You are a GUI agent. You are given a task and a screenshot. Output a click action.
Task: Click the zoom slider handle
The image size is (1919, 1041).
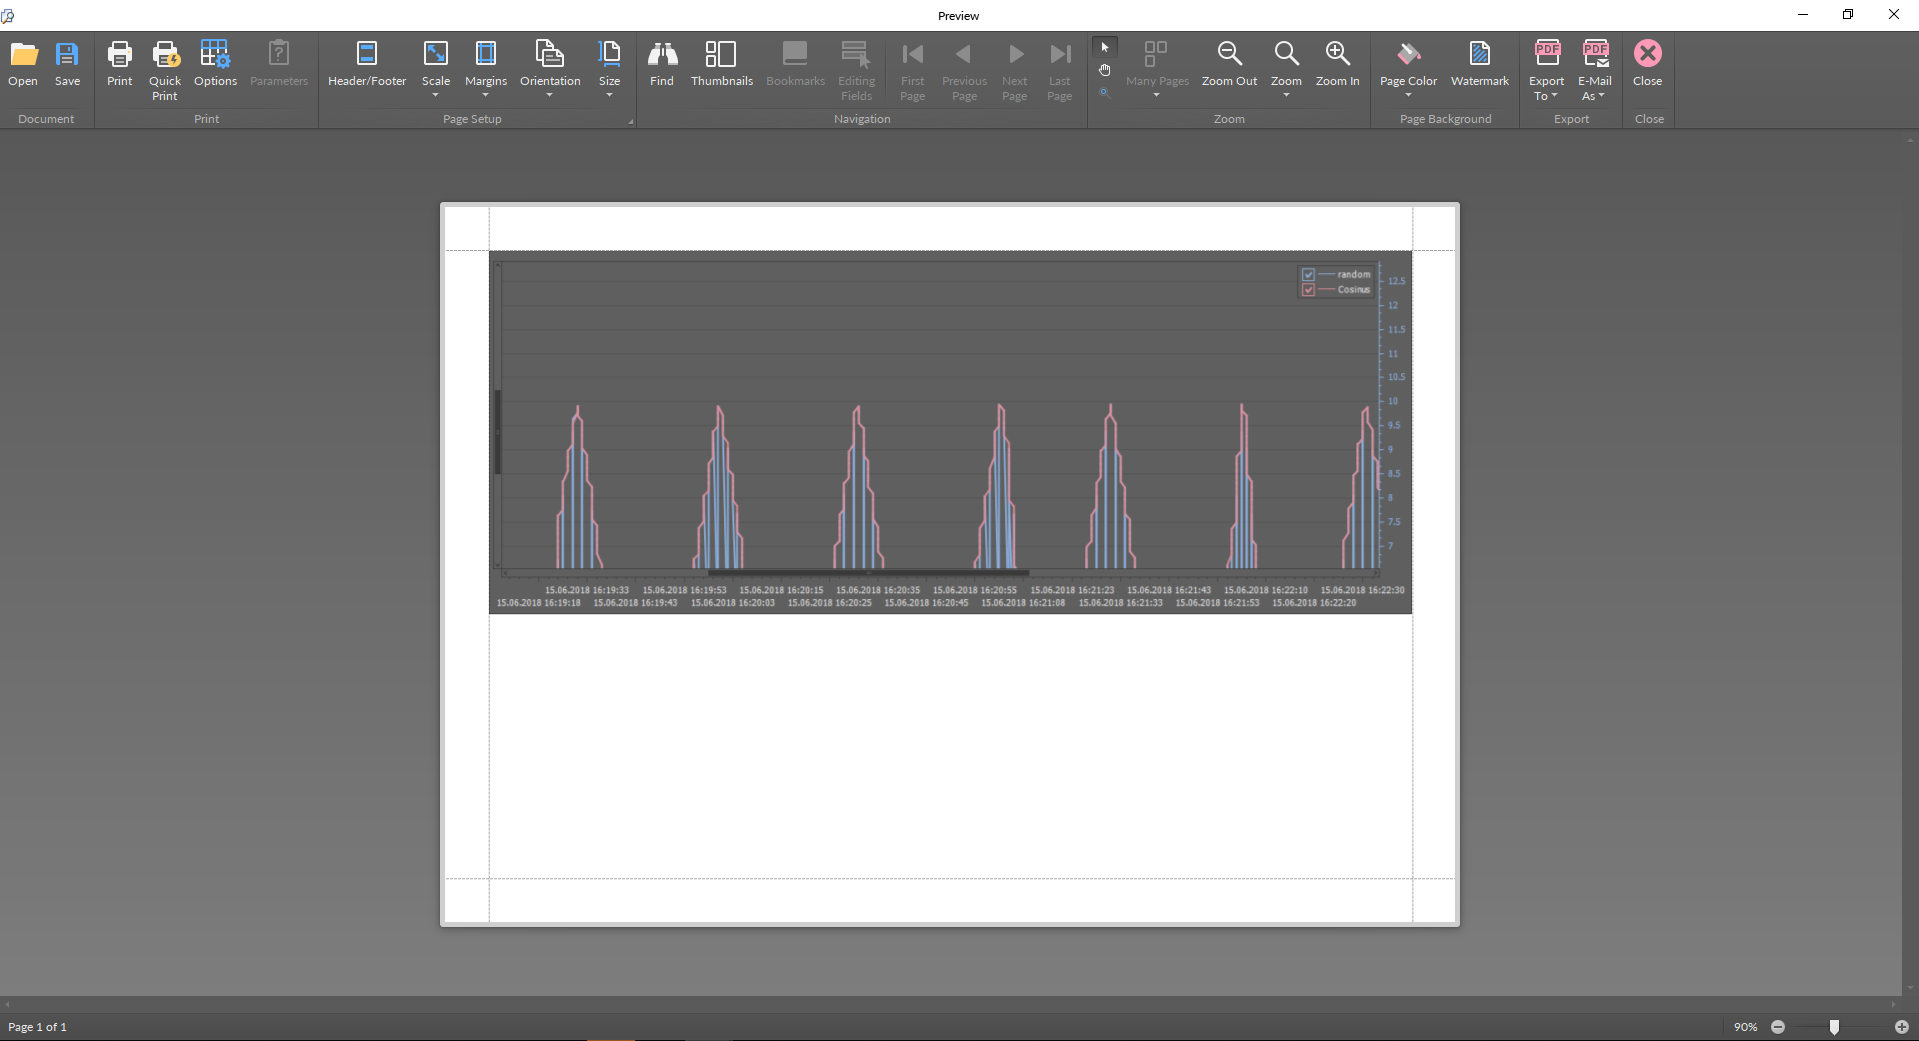(x=1834, y=1027)
